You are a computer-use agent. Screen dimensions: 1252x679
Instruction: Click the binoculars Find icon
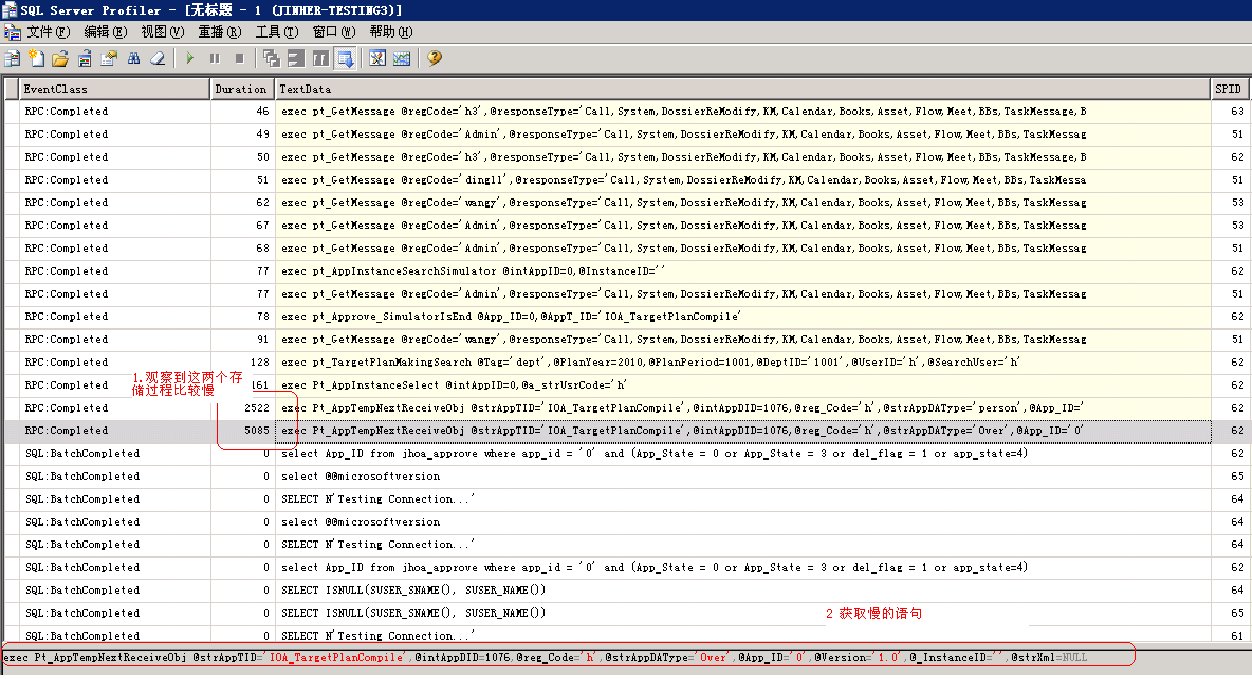(133, 59)
